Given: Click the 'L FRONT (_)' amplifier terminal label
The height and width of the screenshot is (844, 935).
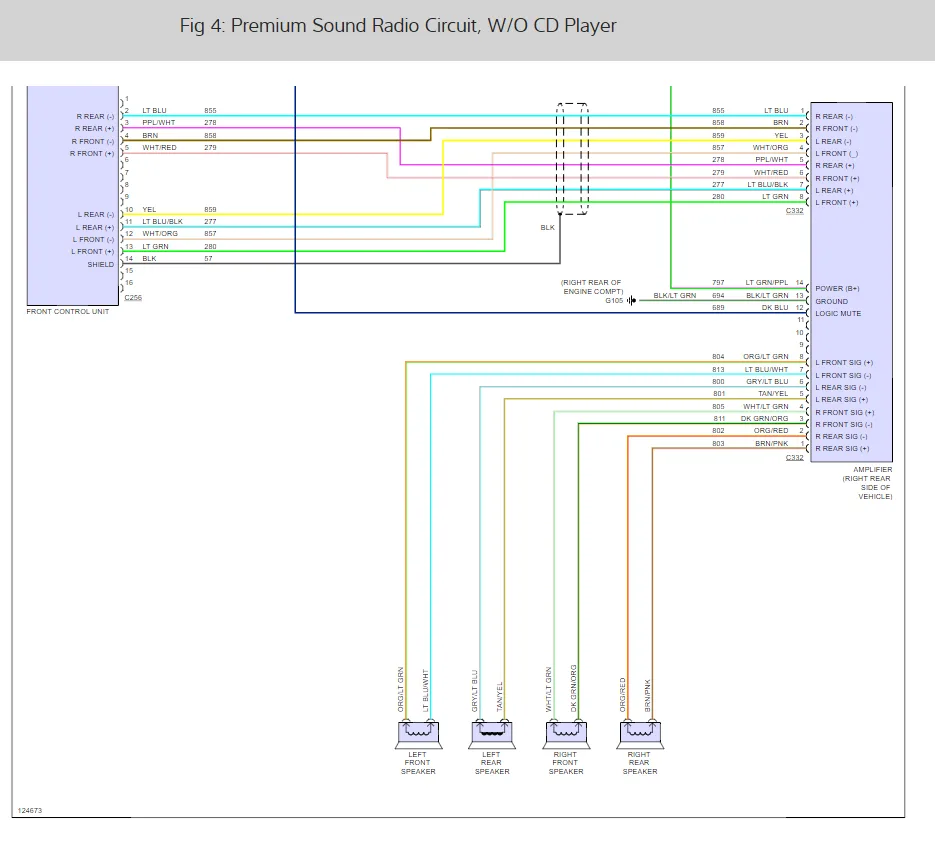Looking at the screenshot, I should point(837,154).
